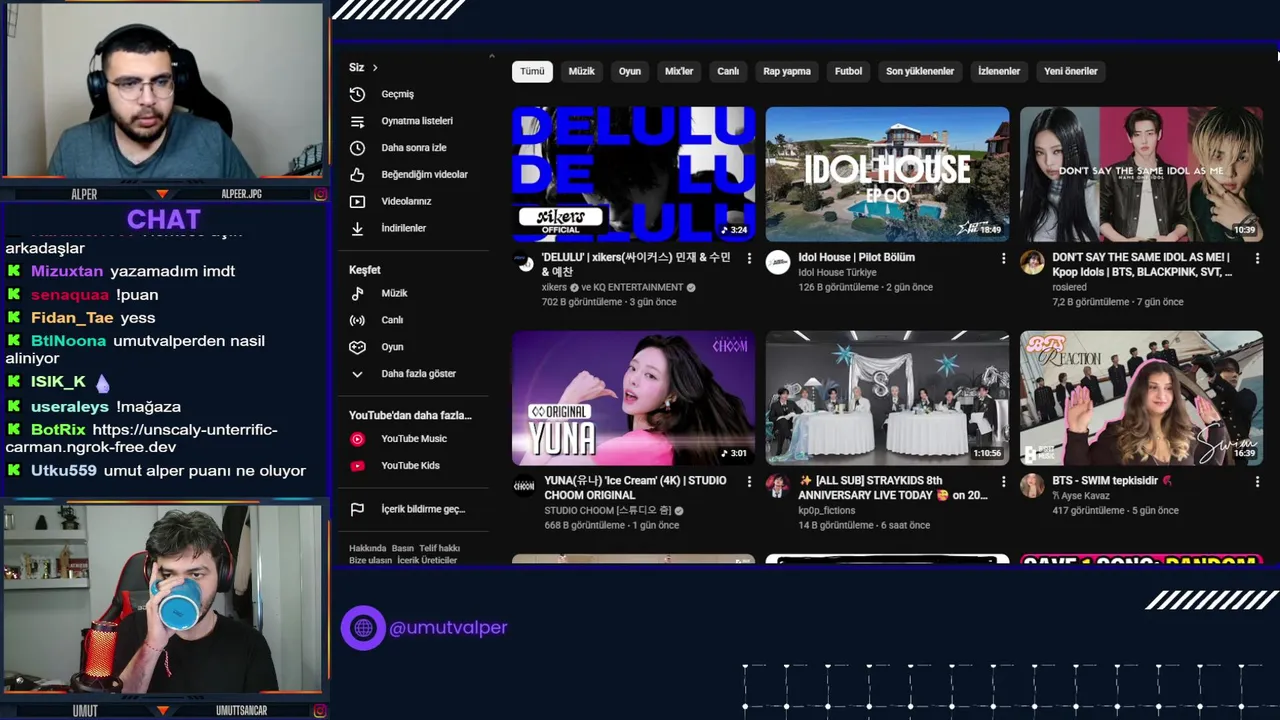The width and height of the screenshot is (1280, 720).
Task: Click chat username Mizuxtan
Action: pos(67,271)
